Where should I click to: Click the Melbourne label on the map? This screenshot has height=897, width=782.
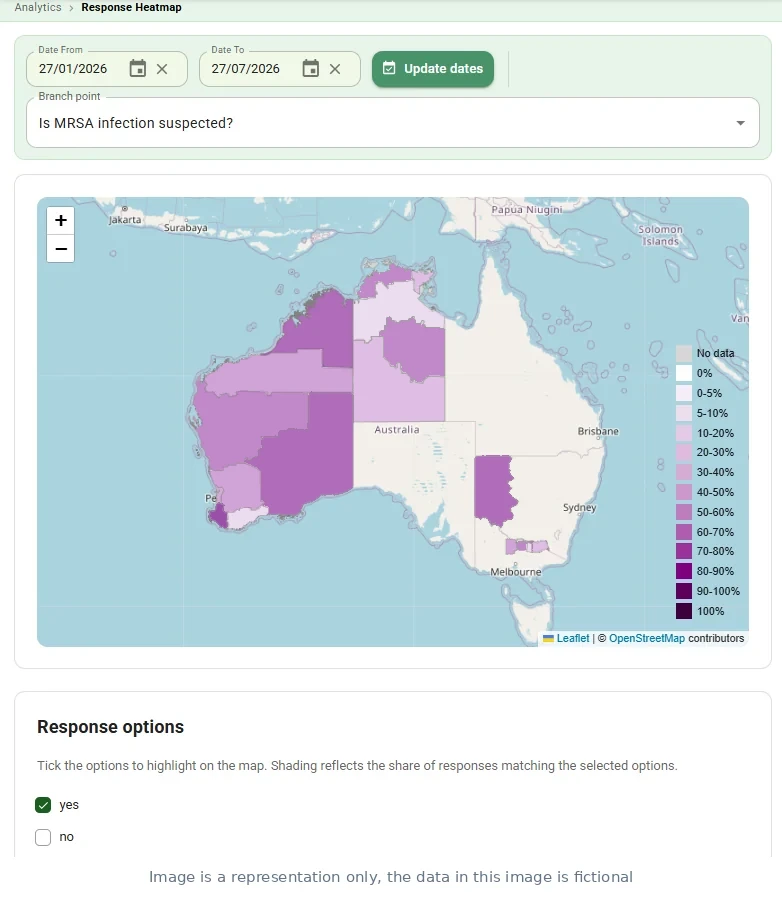[x=515, y=572]
